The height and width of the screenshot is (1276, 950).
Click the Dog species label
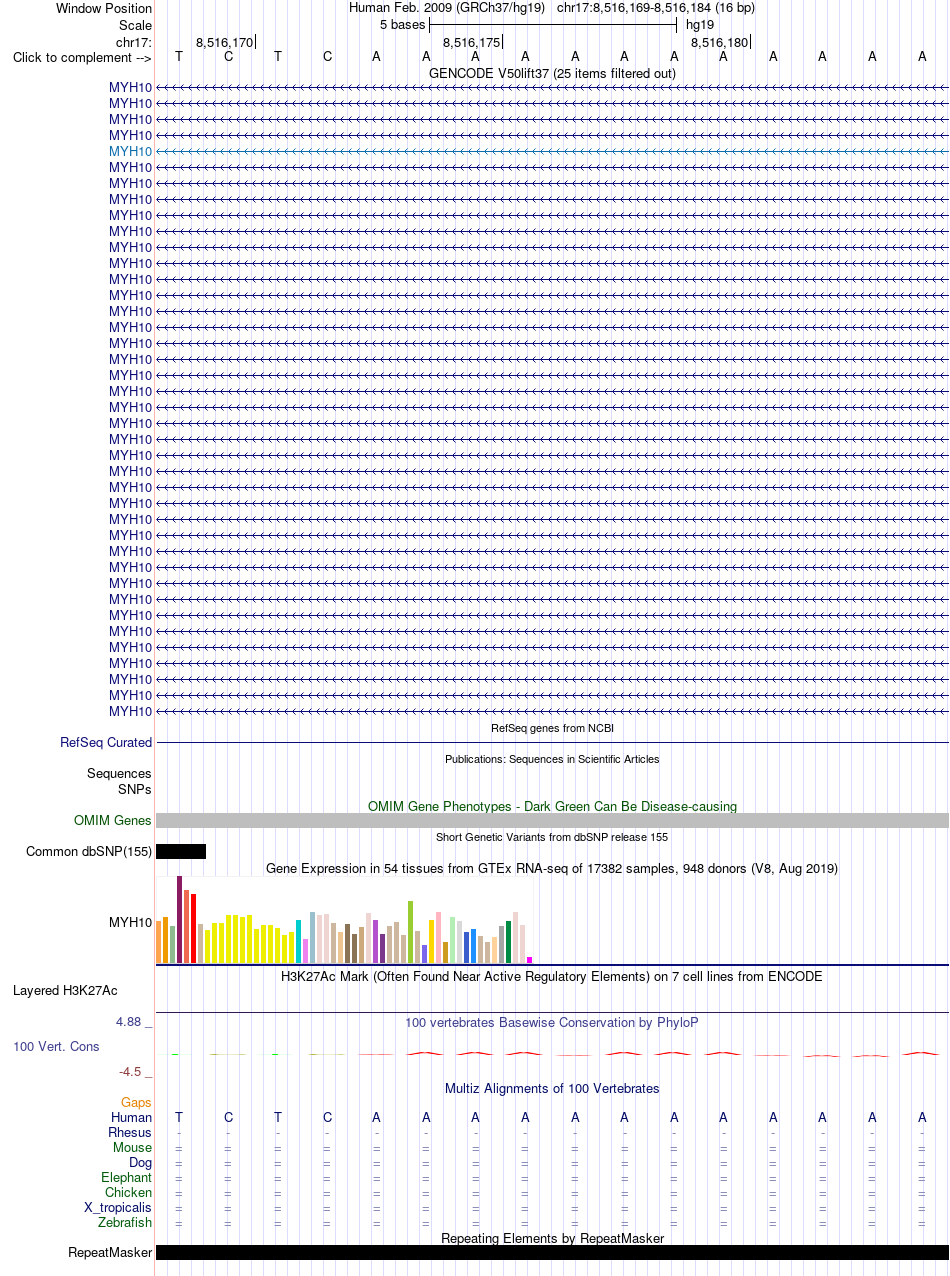[141, 1162]
